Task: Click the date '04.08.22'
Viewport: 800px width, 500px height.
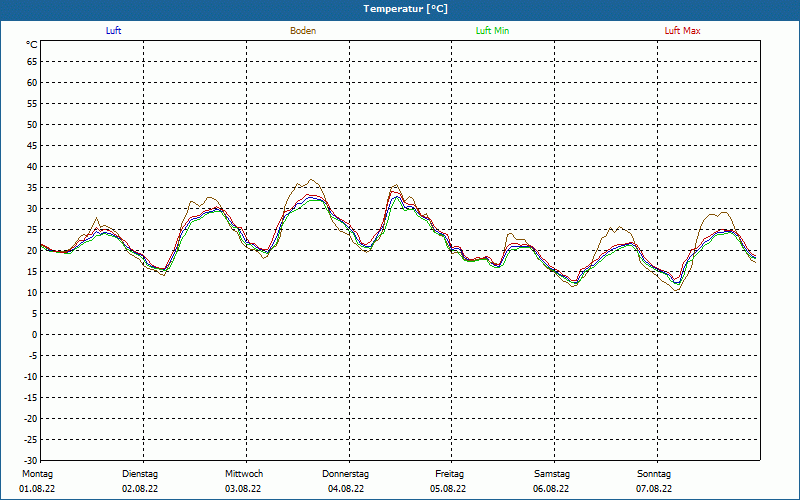Action: pyautogui.click(x=346, y=489)
